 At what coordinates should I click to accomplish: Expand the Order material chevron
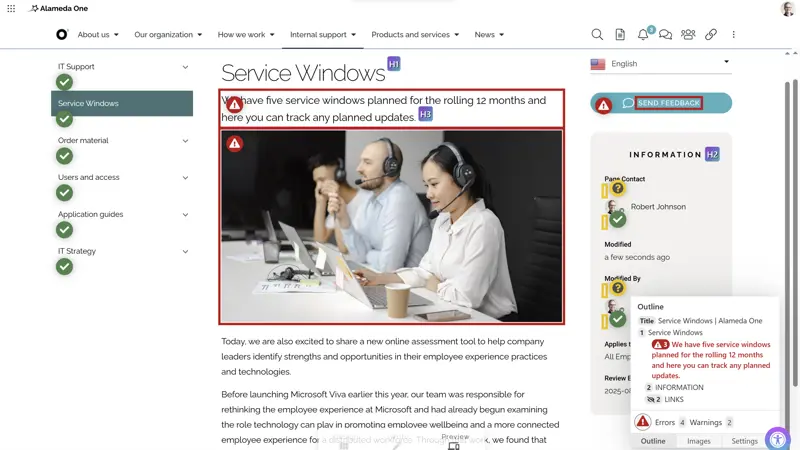186,141
